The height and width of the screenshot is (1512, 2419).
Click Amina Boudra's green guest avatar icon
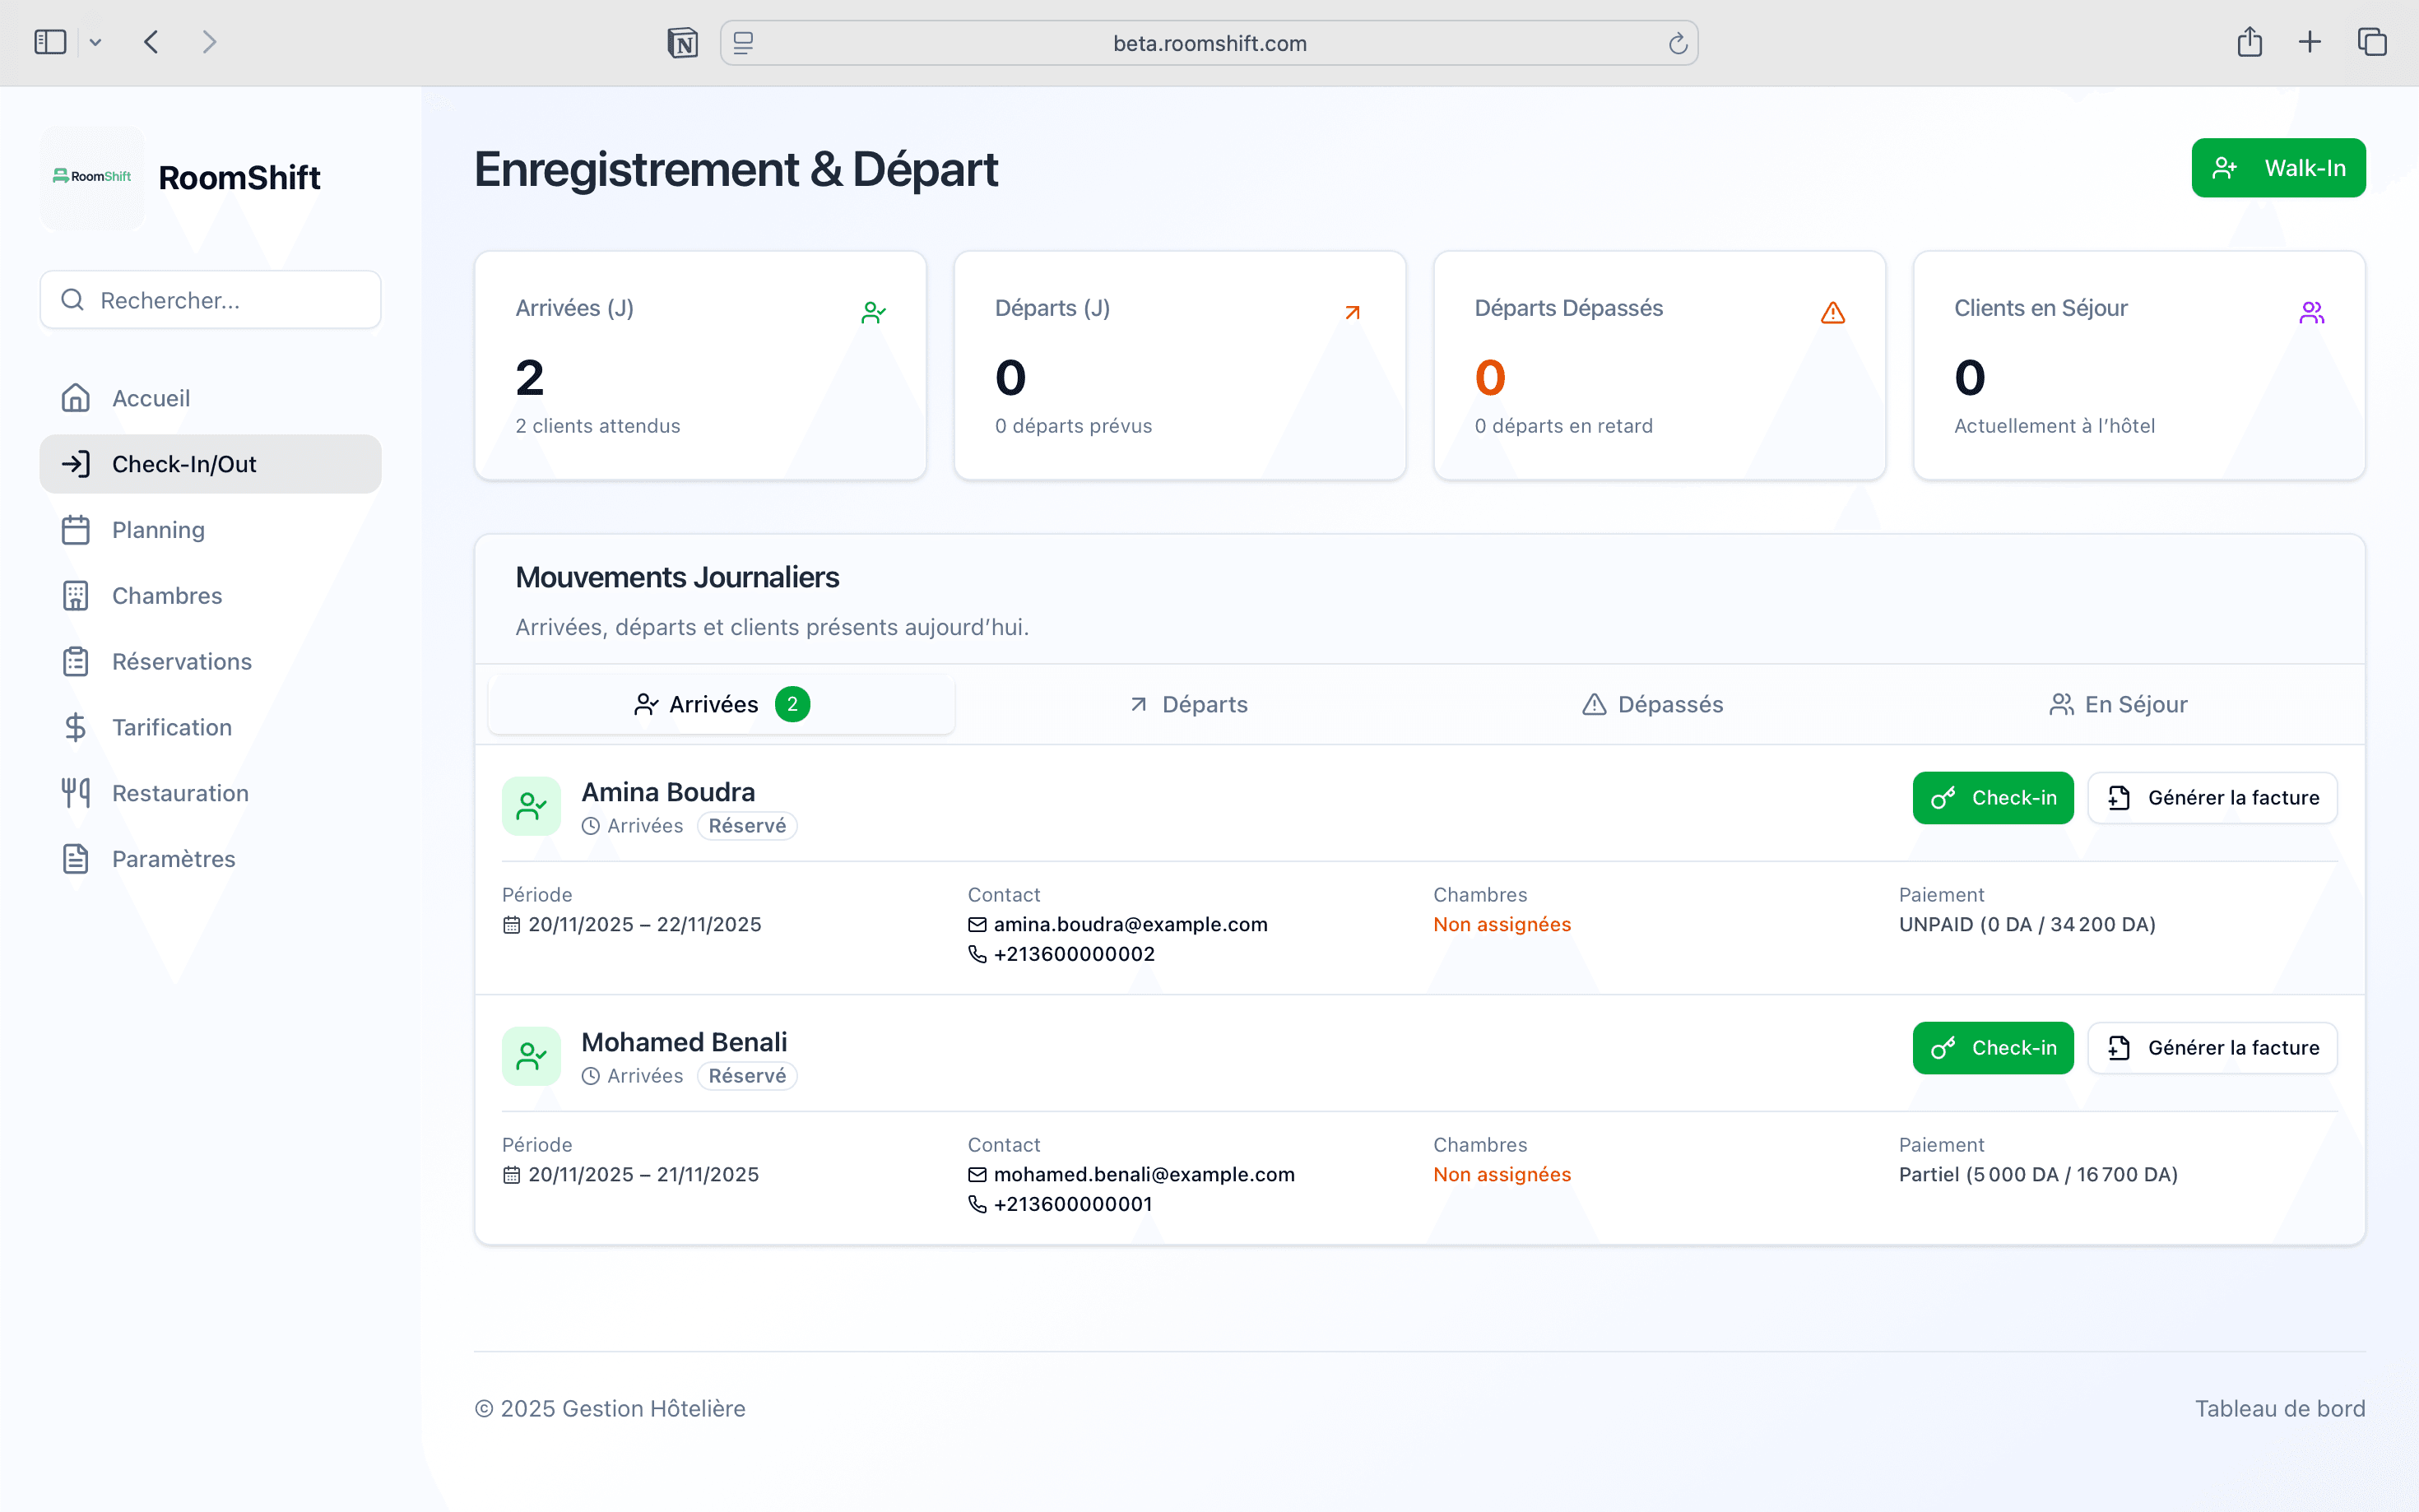pyautogui.click(x=531, y=805)
